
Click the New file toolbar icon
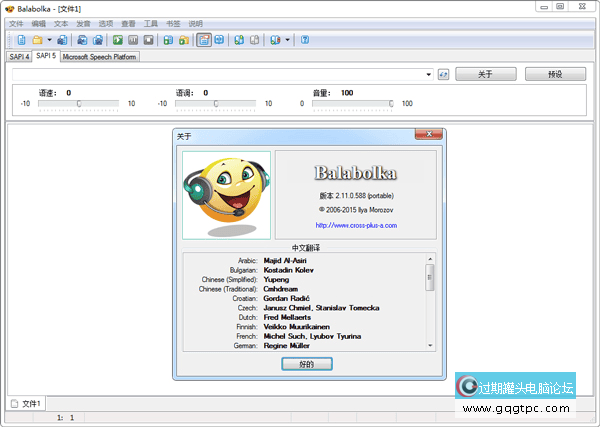22,40
